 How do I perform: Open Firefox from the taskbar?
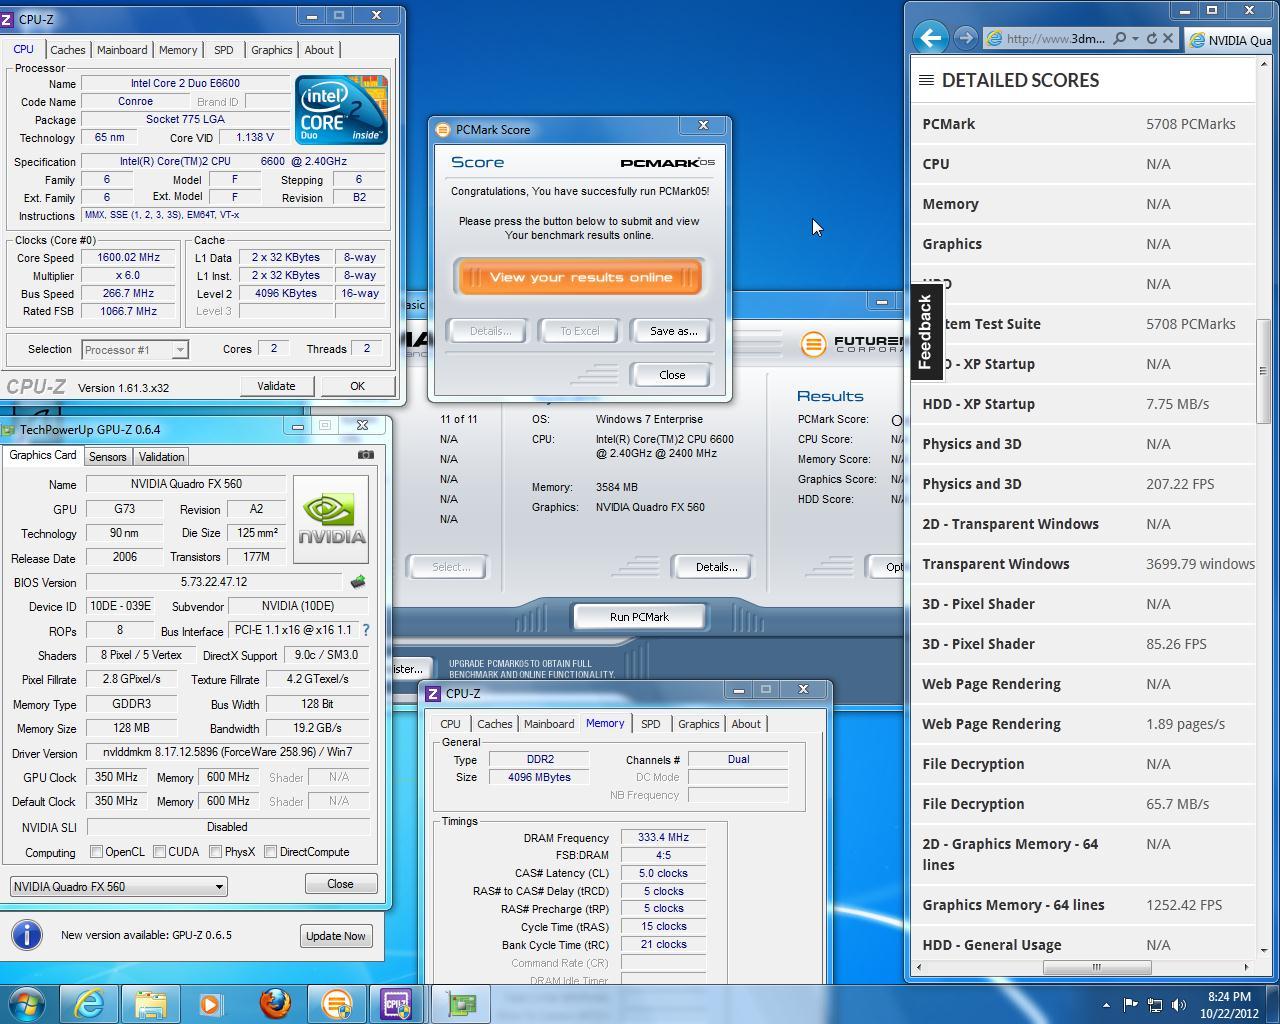click(x=275, y=1004)
